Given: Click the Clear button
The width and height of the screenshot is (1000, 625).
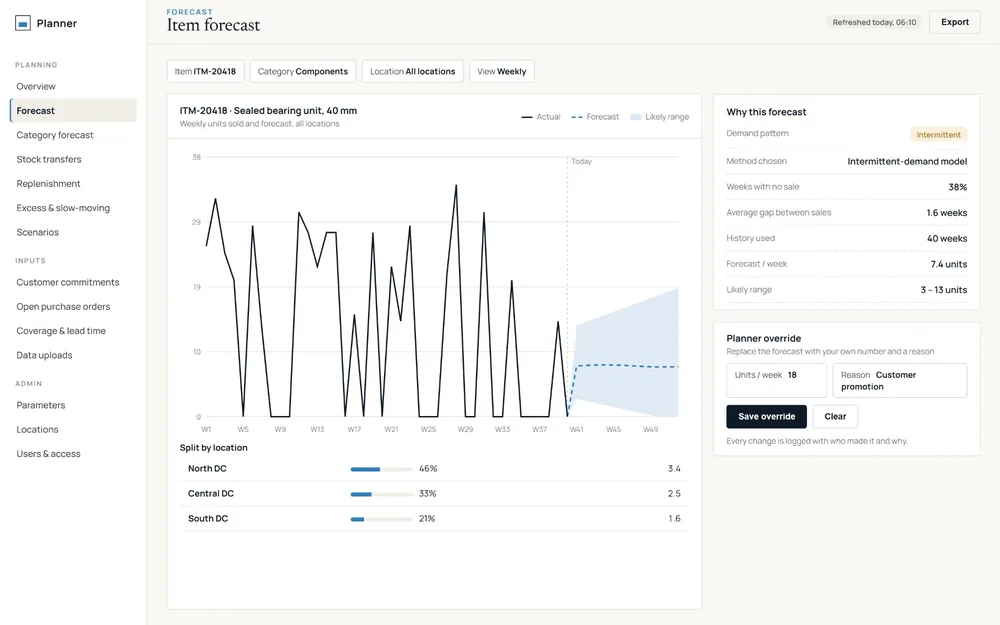Looking at the screenshot, I should point(835,416).
